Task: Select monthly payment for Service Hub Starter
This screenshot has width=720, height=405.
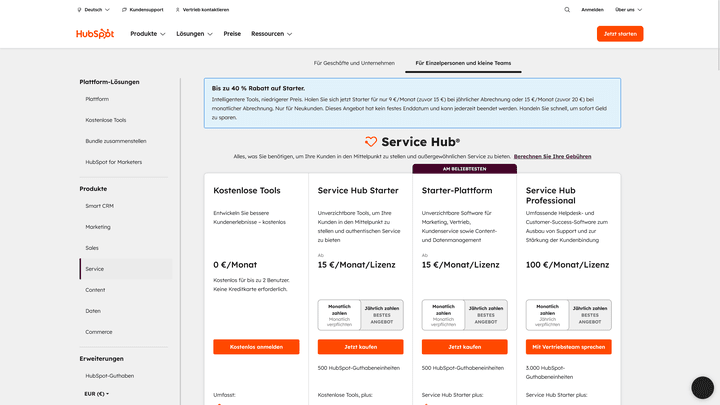Action: (339, 315)
